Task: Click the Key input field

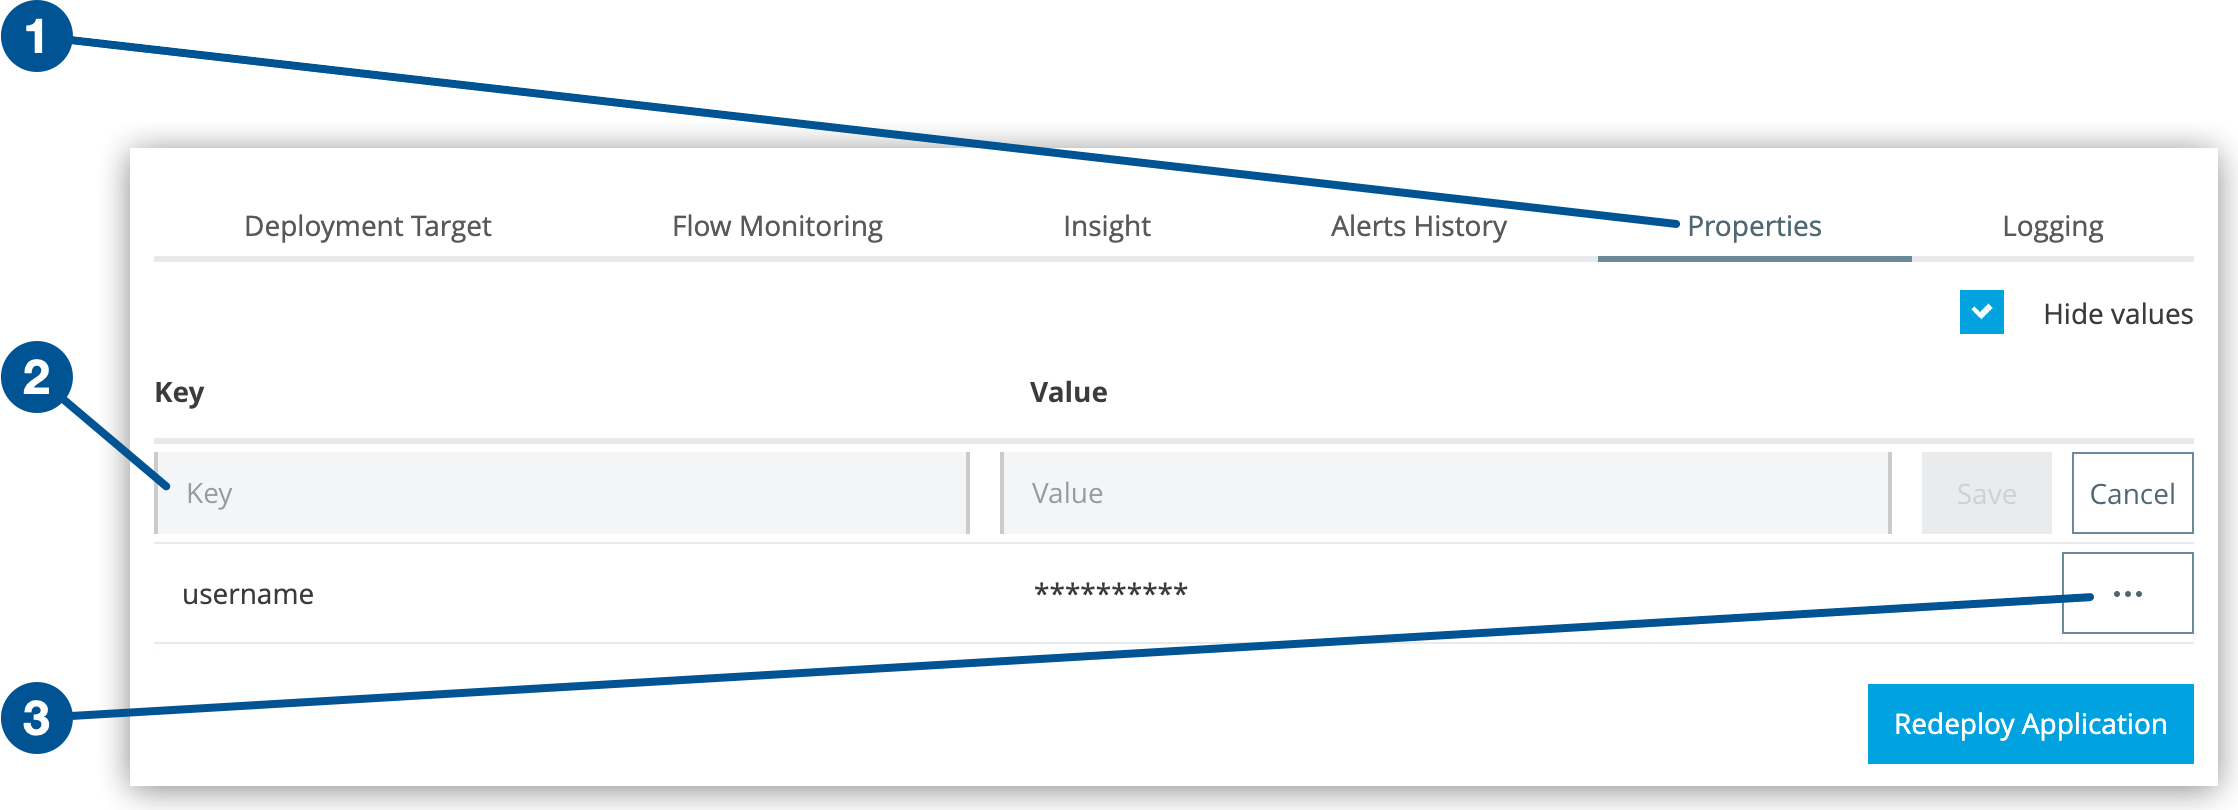Action: pos(560,492)
